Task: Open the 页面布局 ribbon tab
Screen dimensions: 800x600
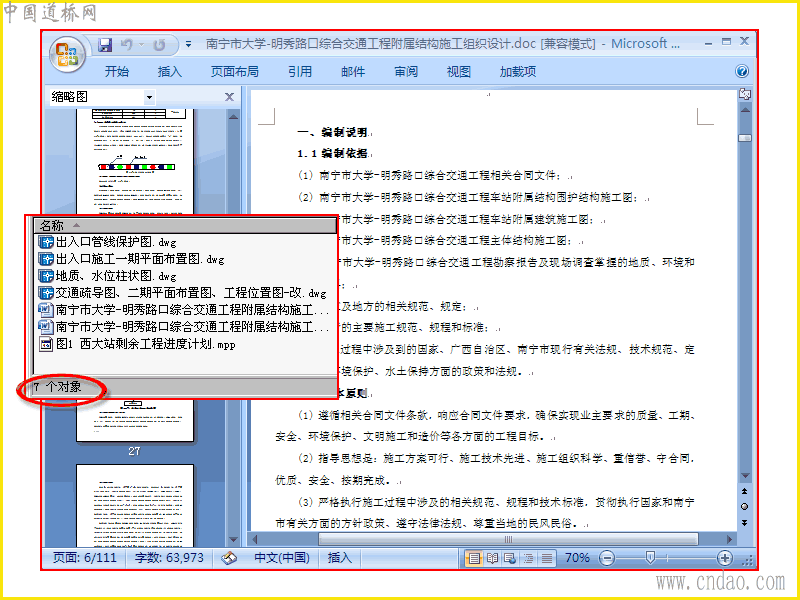Action: click(235, 71)
